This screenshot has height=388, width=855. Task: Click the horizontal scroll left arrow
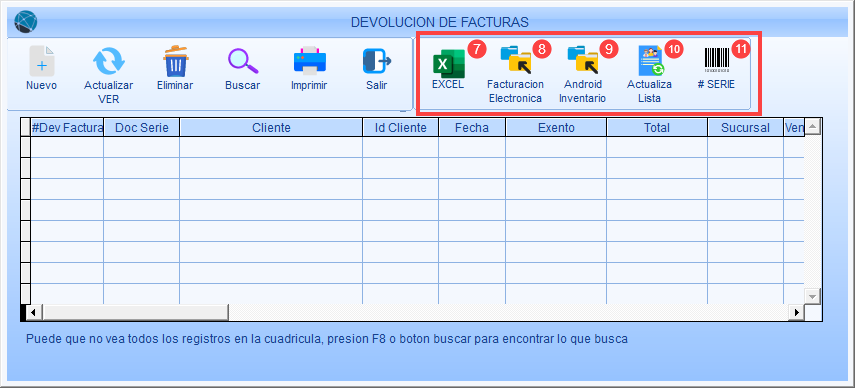(x=34, y=313)
